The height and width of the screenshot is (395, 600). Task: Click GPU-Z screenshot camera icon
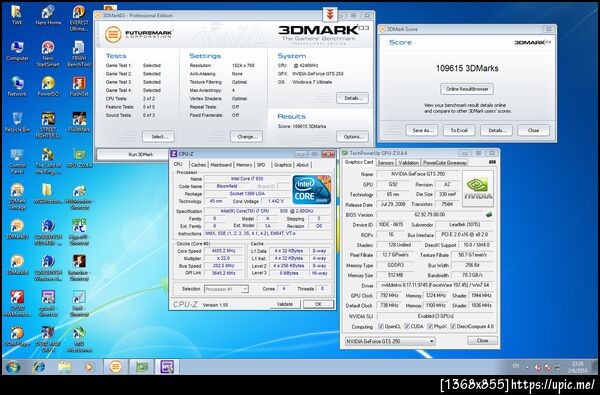click(x=492, y=162)
